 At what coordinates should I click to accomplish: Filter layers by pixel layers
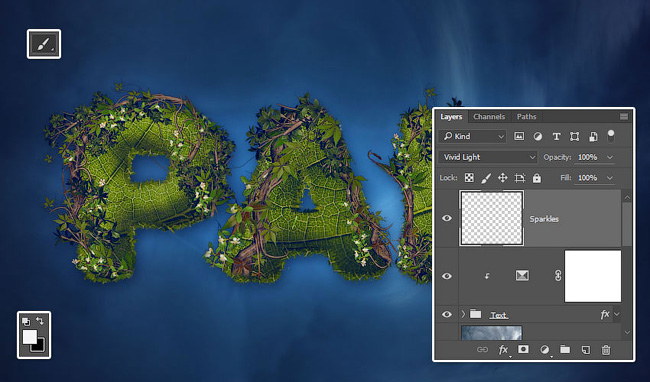pyautogui.click(x=519, y=136)
